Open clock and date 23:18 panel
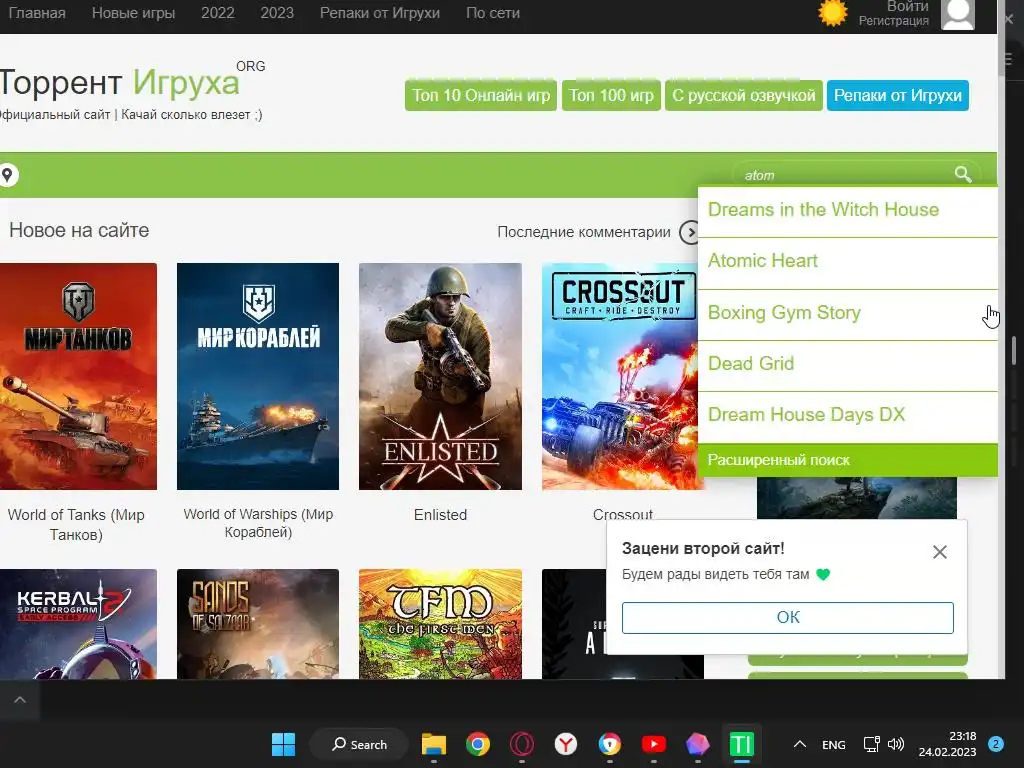This screenshot has height=768, width=1024. tap(947, 744)
